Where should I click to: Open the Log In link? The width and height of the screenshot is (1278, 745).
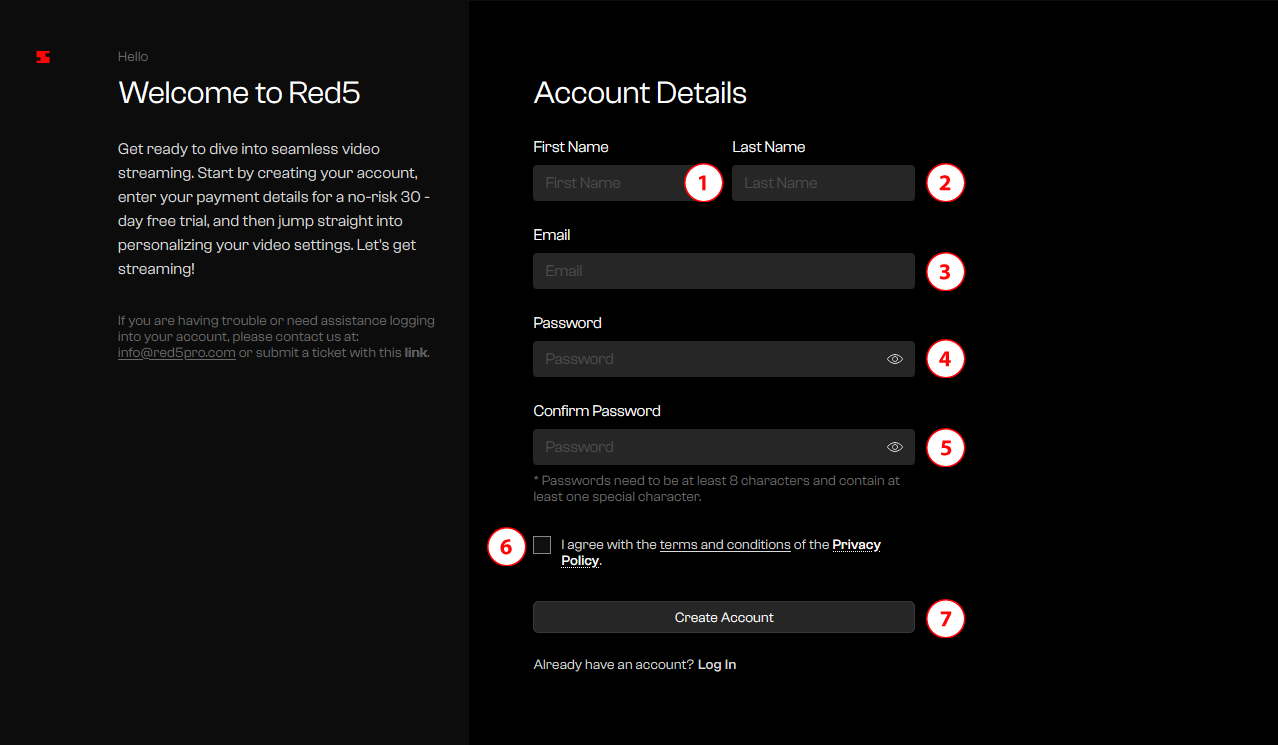[x=717, y=664]
